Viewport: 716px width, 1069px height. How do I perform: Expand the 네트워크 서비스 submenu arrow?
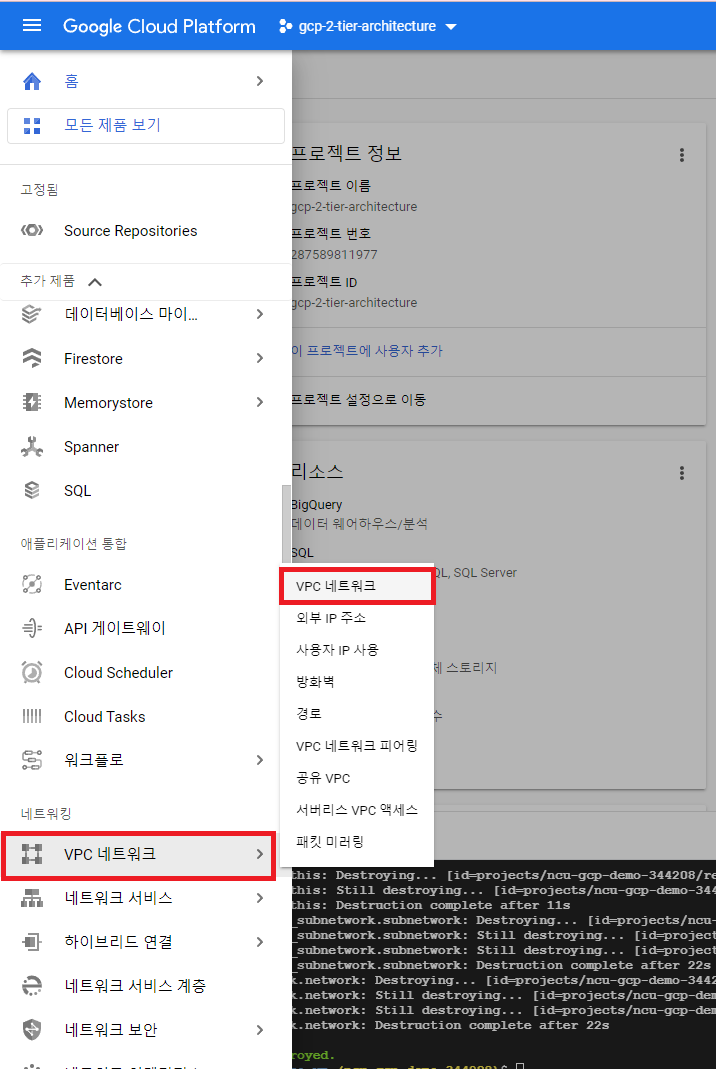260,898
